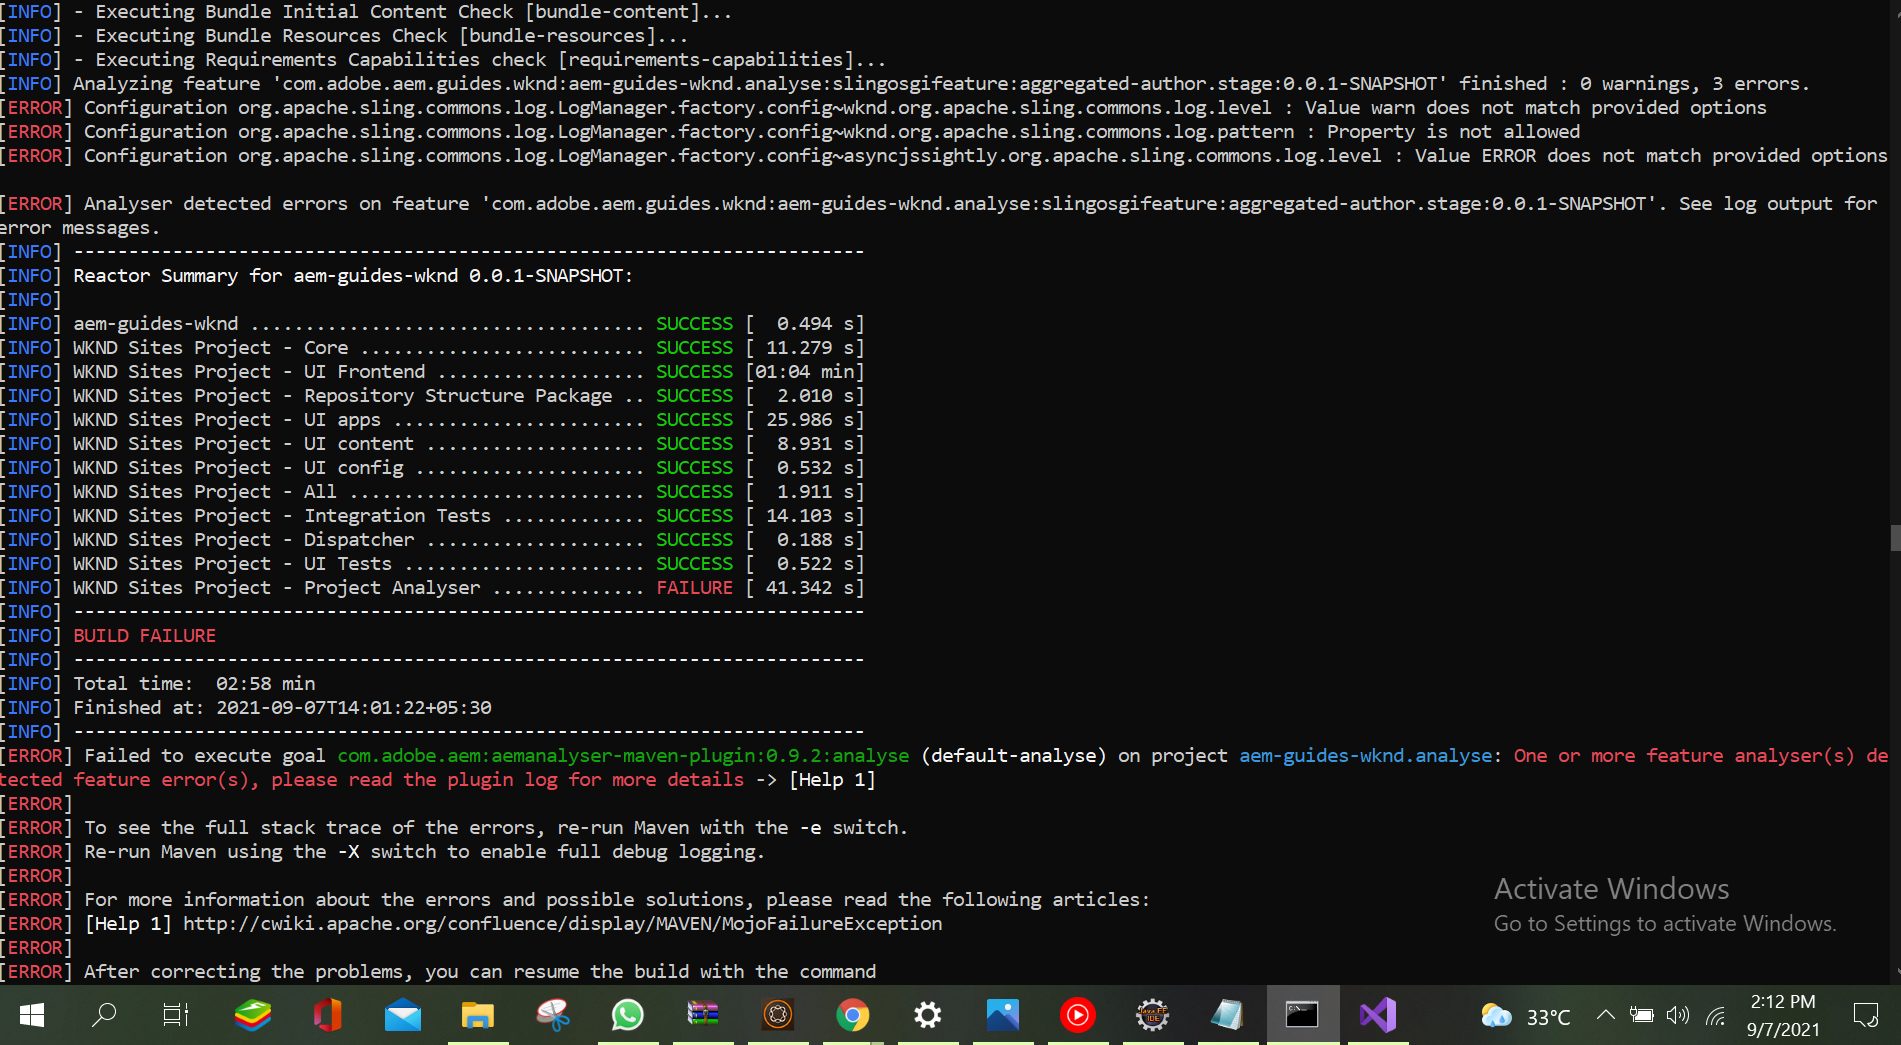The image size is (1901, 1045).
Task: Launch BlueStacks
Action: click(x=253, y=1015)
